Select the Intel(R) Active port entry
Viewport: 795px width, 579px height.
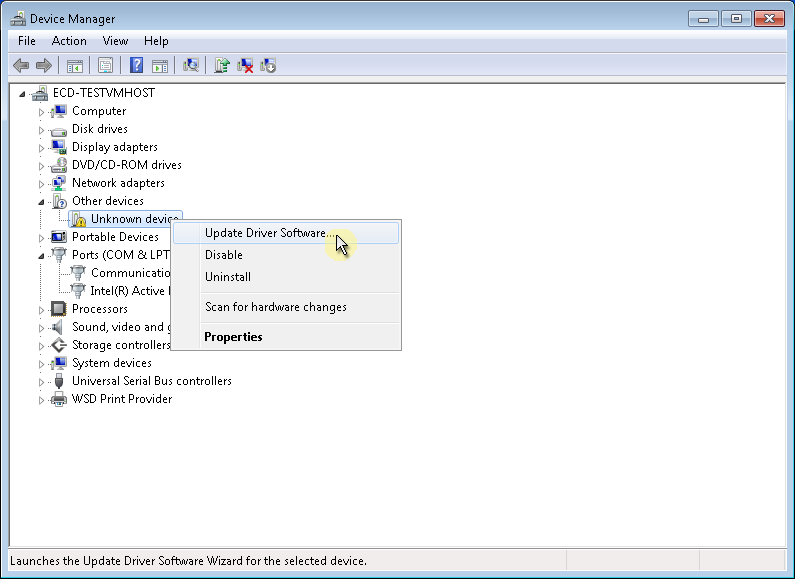pos(130,291)
